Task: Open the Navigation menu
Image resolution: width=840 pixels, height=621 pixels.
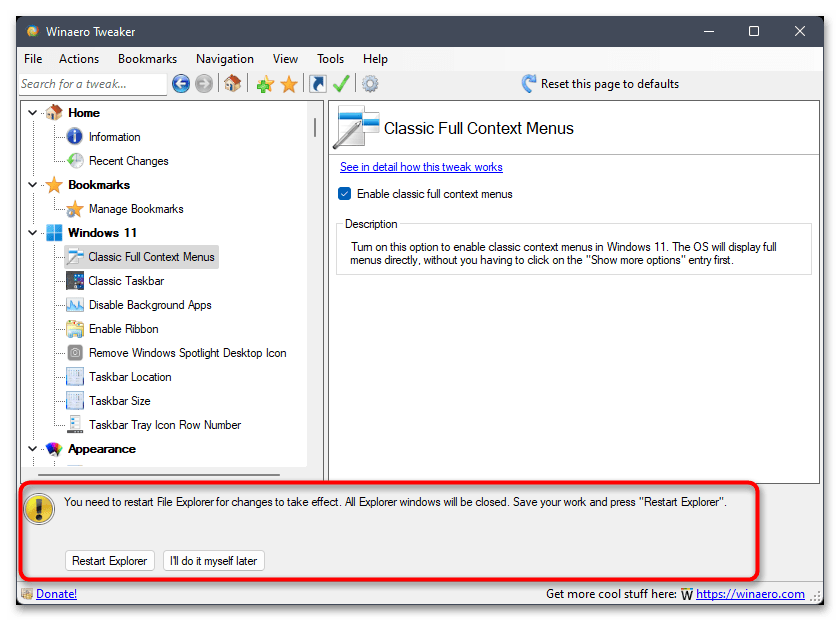Action: click(x=224, y=59)
